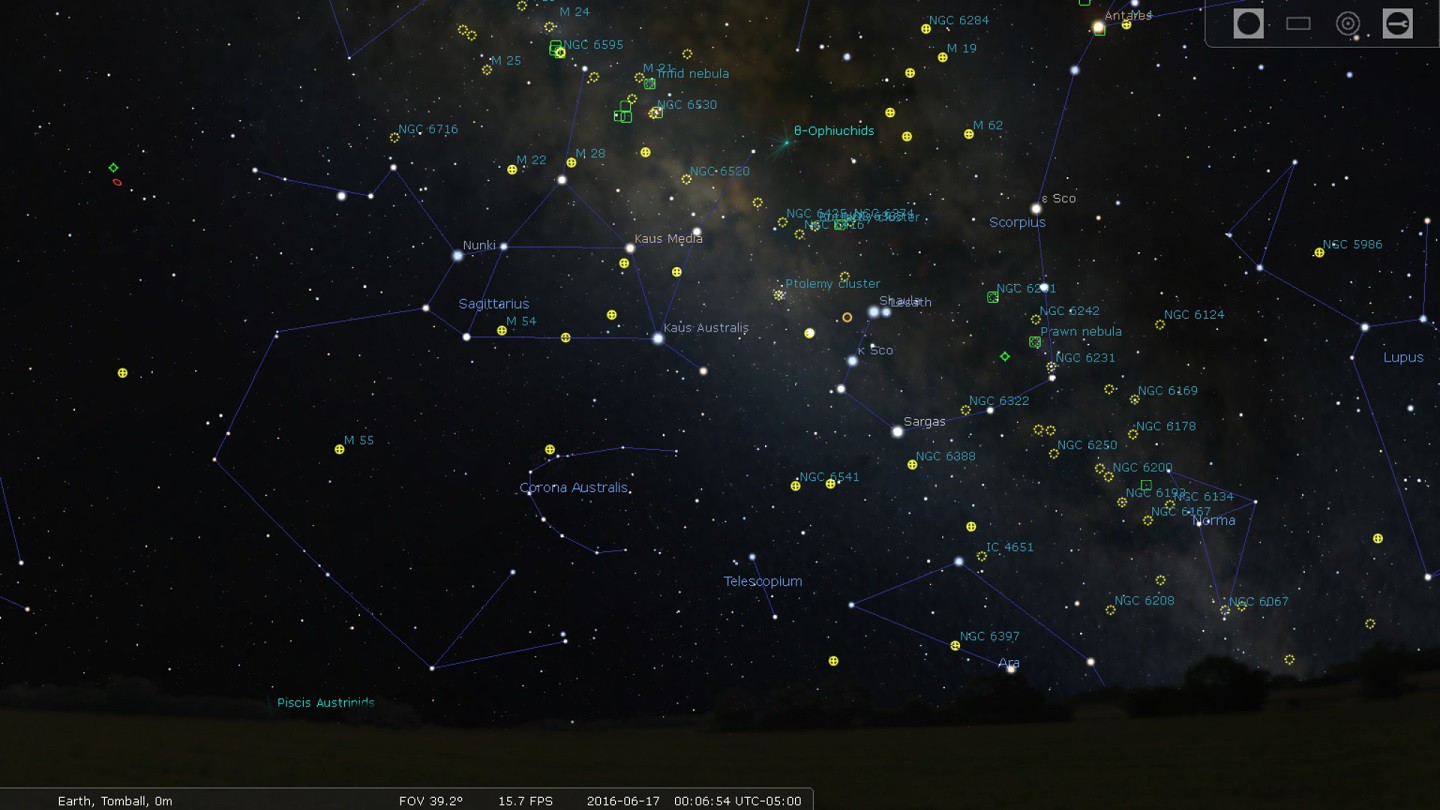Click the location text Earth, Tomball
Screen dimensions: 1440x810
pos(115,801)
